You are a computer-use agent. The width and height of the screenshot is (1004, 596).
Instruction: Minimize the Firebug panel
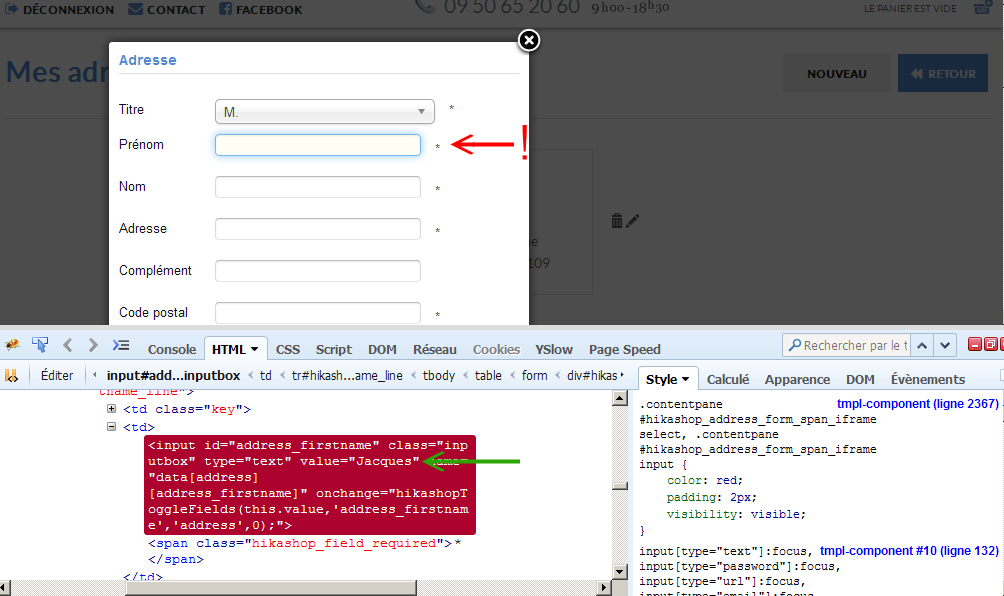(975, 344)
